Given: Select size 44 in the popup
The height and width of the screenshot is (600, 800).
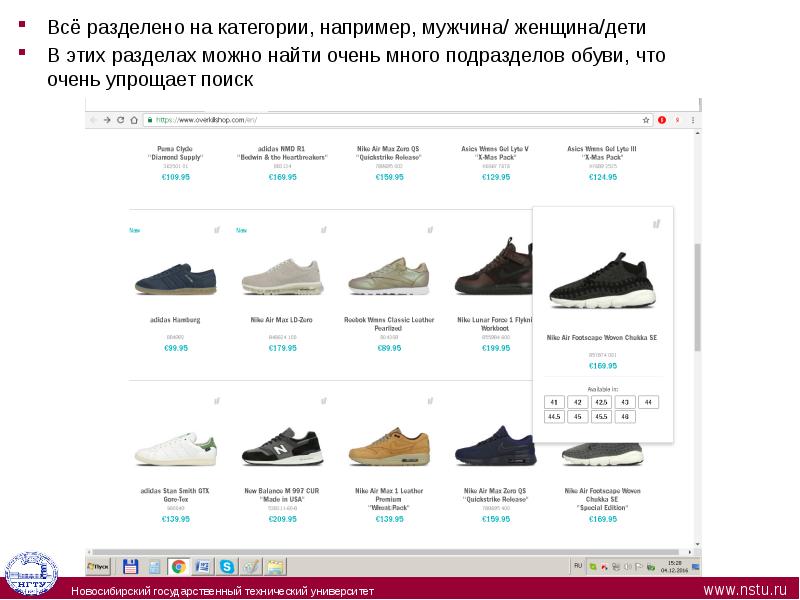Looking at the screenshot, I should (648, 402).
